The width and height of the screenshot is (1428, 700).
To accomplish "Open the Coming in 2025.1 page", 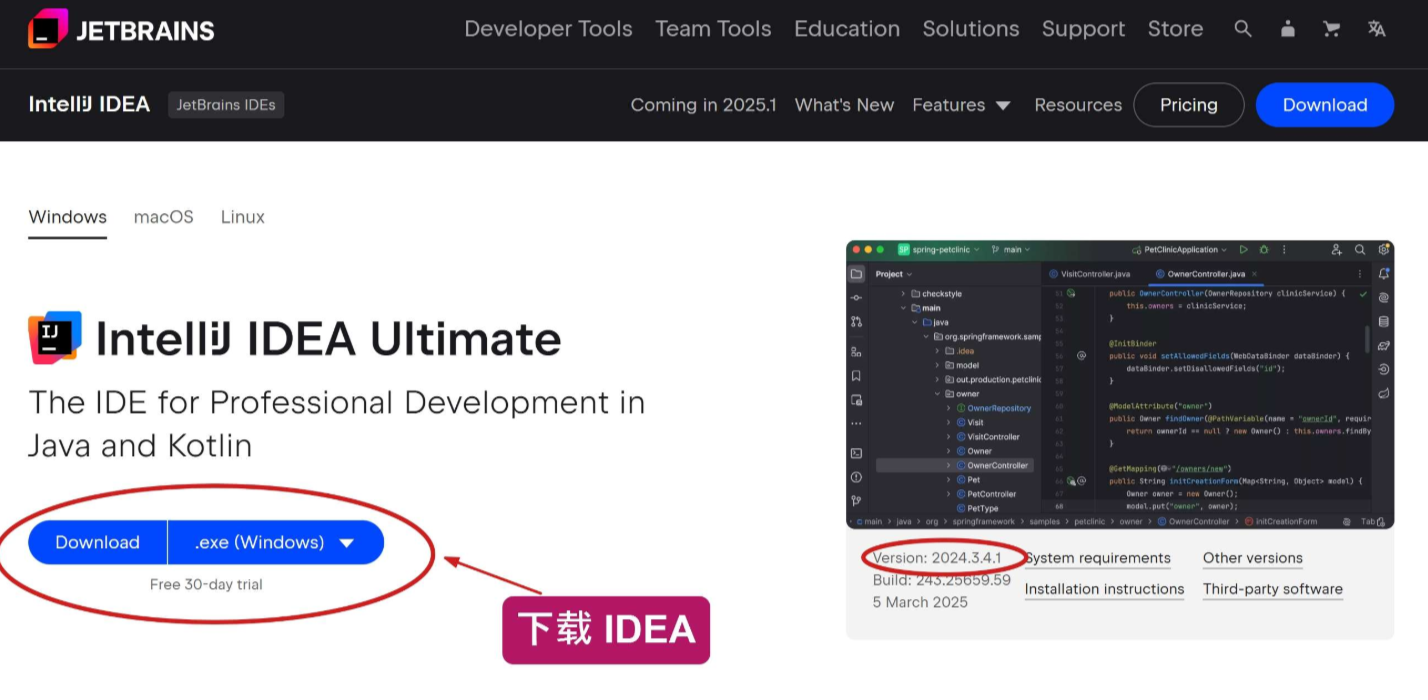I will [x=703, y=105].
